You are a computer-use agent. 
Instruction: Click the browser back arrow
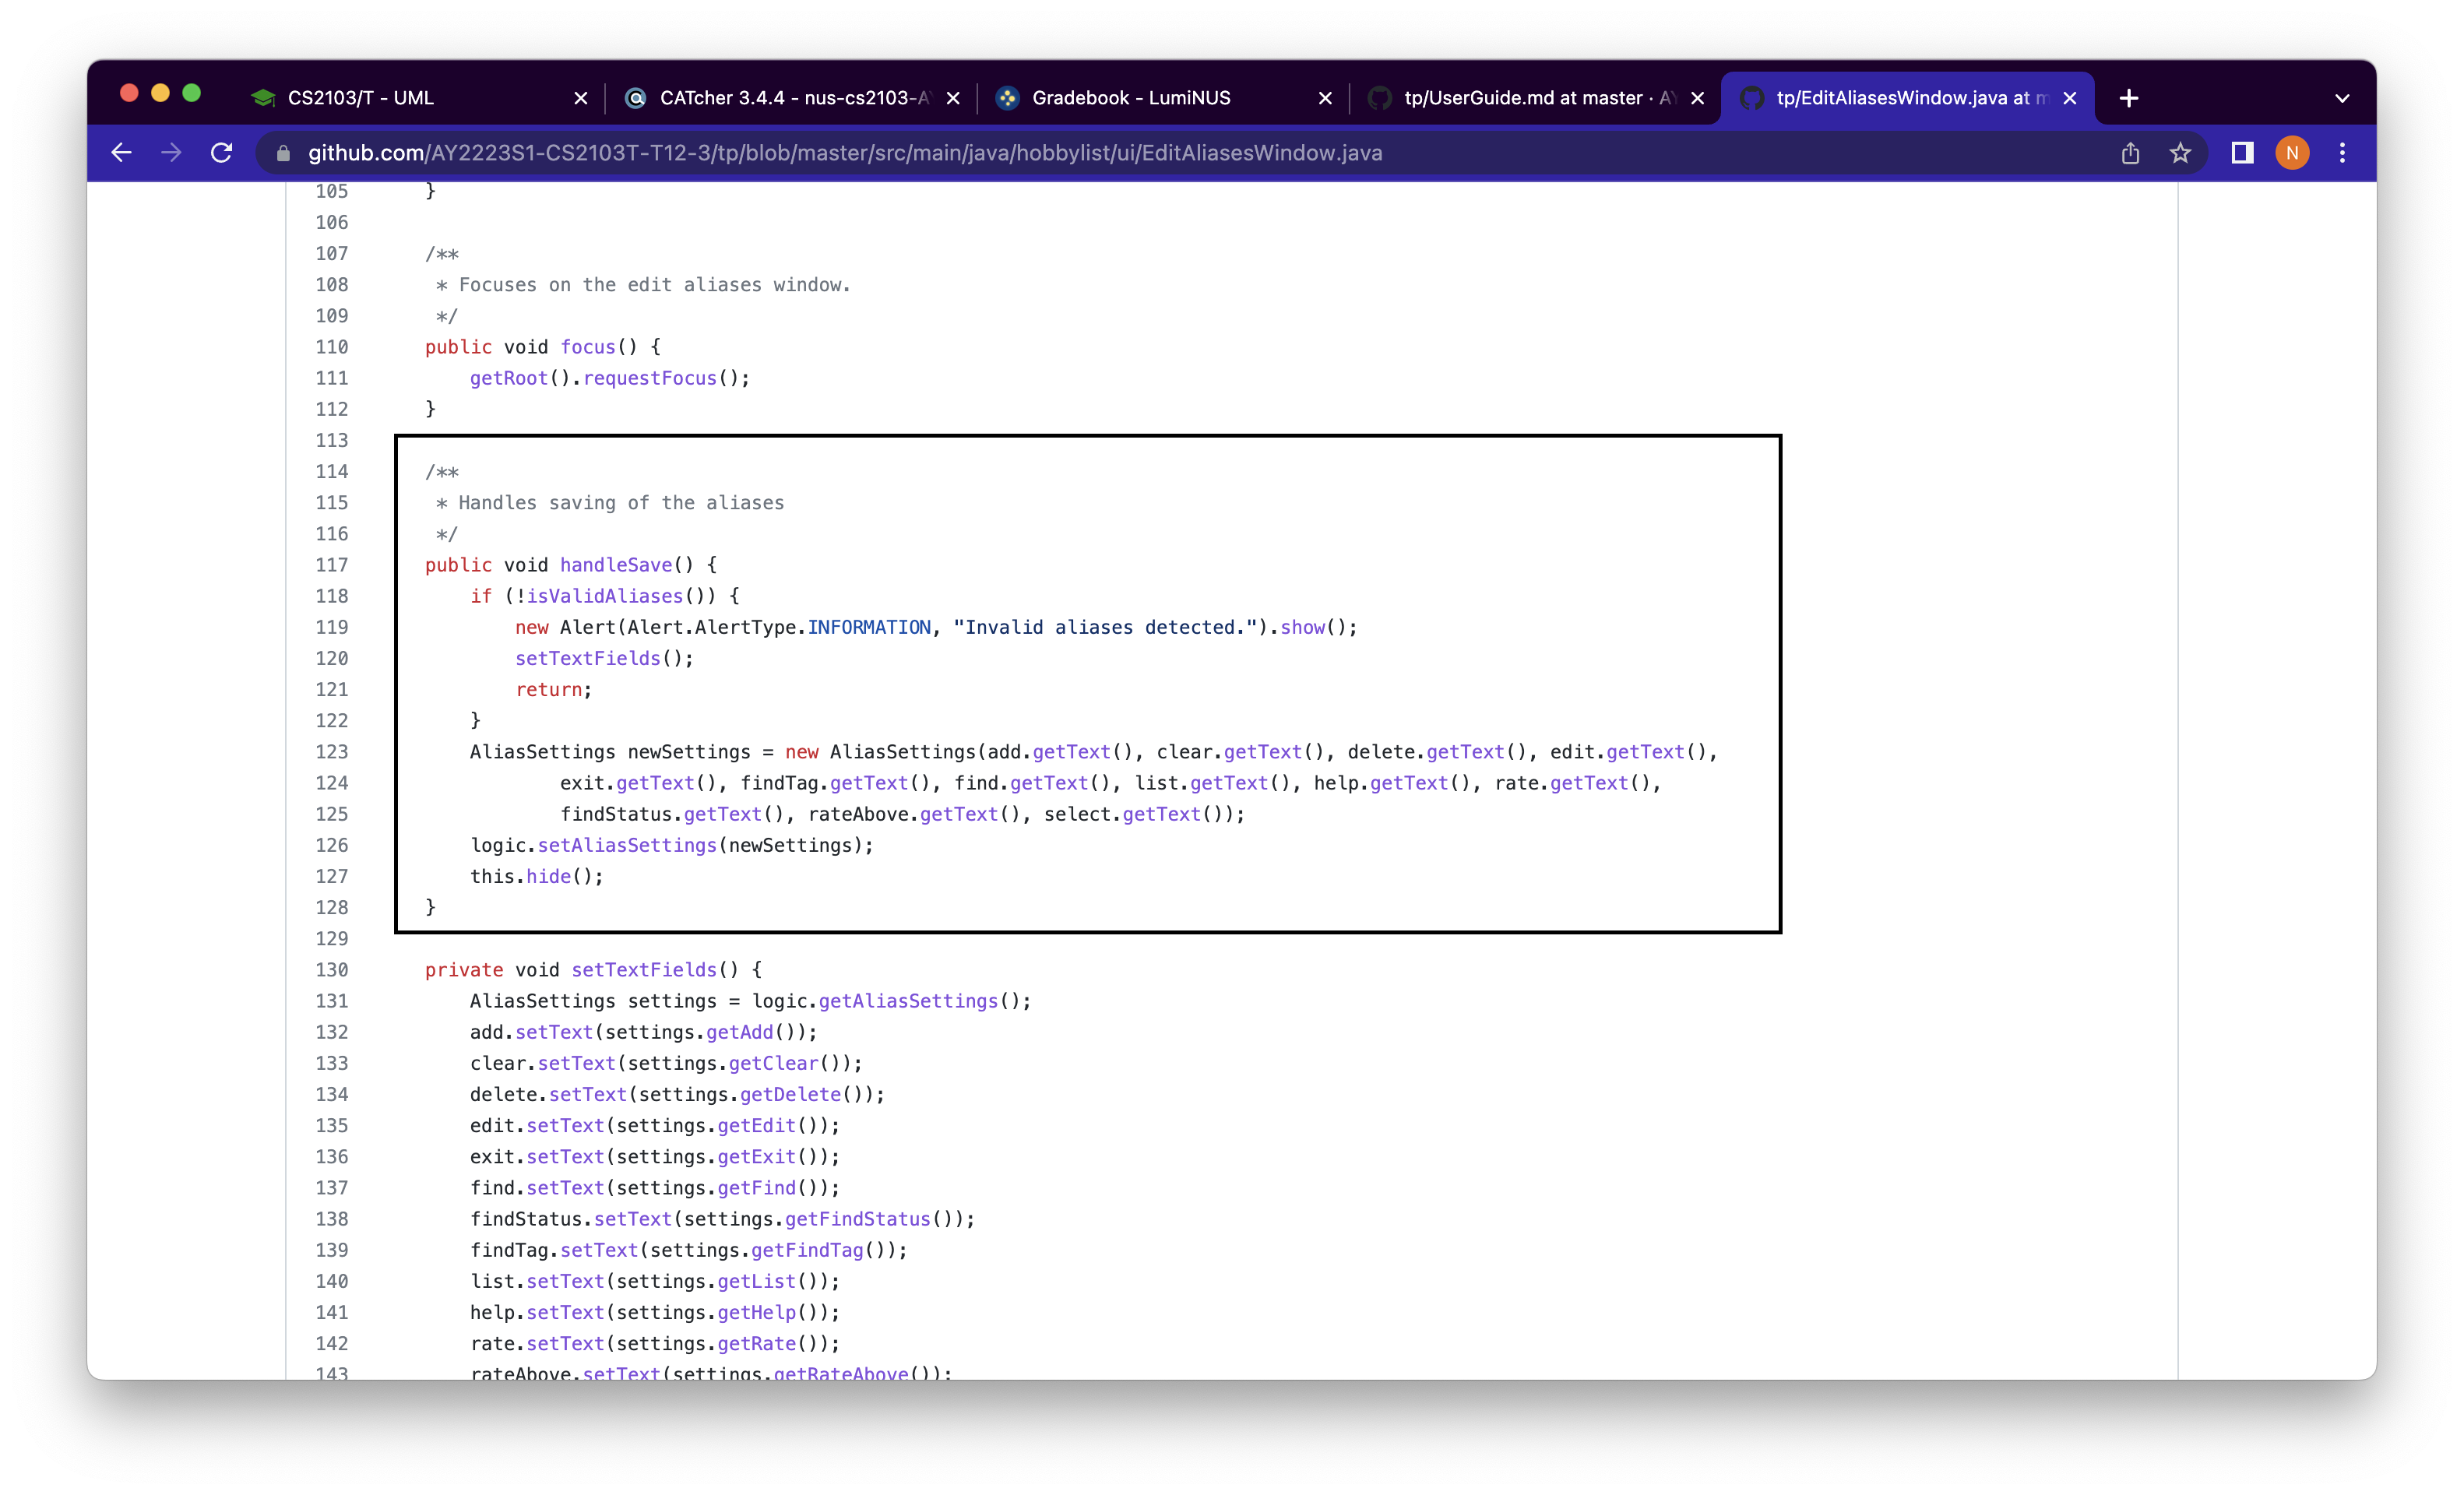tap(121, 153)
